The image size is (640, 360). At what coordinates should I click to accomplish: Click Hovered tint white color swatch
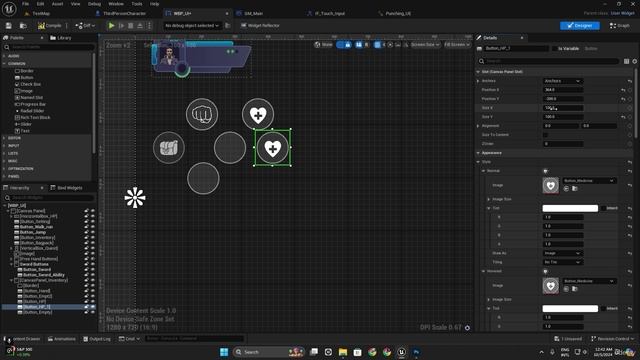point(570,309)
